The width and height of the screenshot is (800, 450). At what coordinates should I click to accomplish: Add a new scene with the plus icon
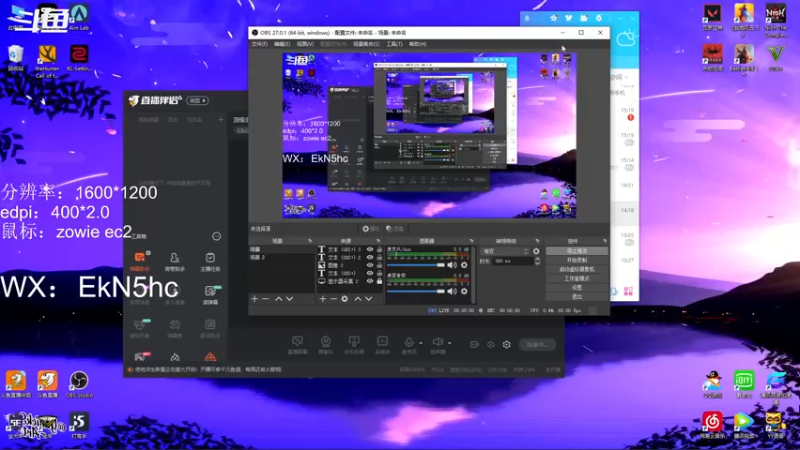[255, 299]
